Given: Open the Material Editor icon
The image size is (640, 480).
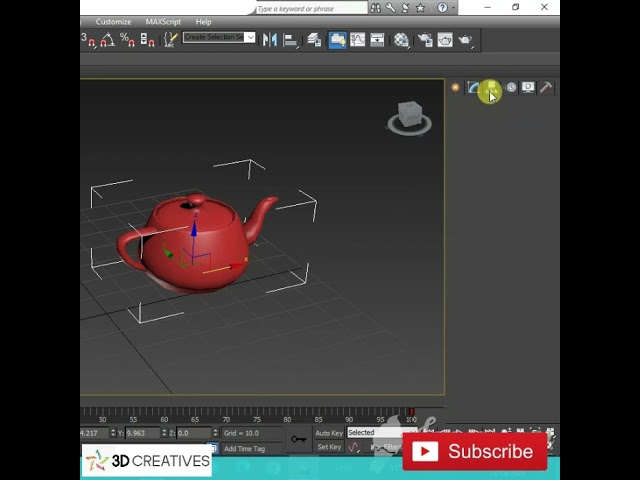Looking at the screenshot, I should 402,40.
